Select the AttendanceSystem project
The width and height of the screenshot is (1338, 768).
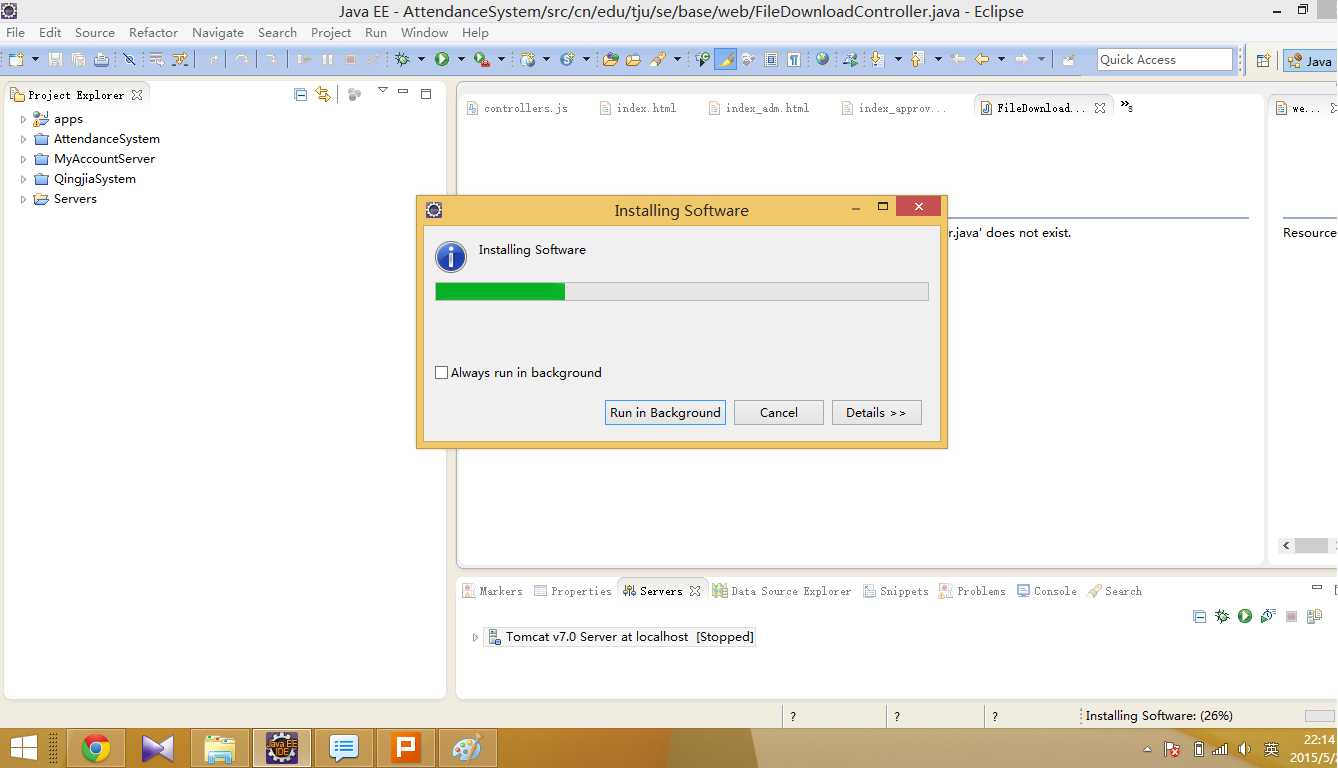[106, 139]
